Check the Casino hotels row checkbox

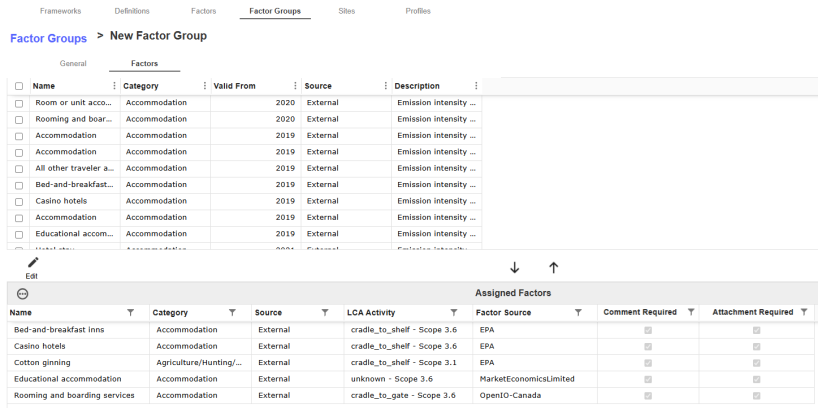[19, 201]
